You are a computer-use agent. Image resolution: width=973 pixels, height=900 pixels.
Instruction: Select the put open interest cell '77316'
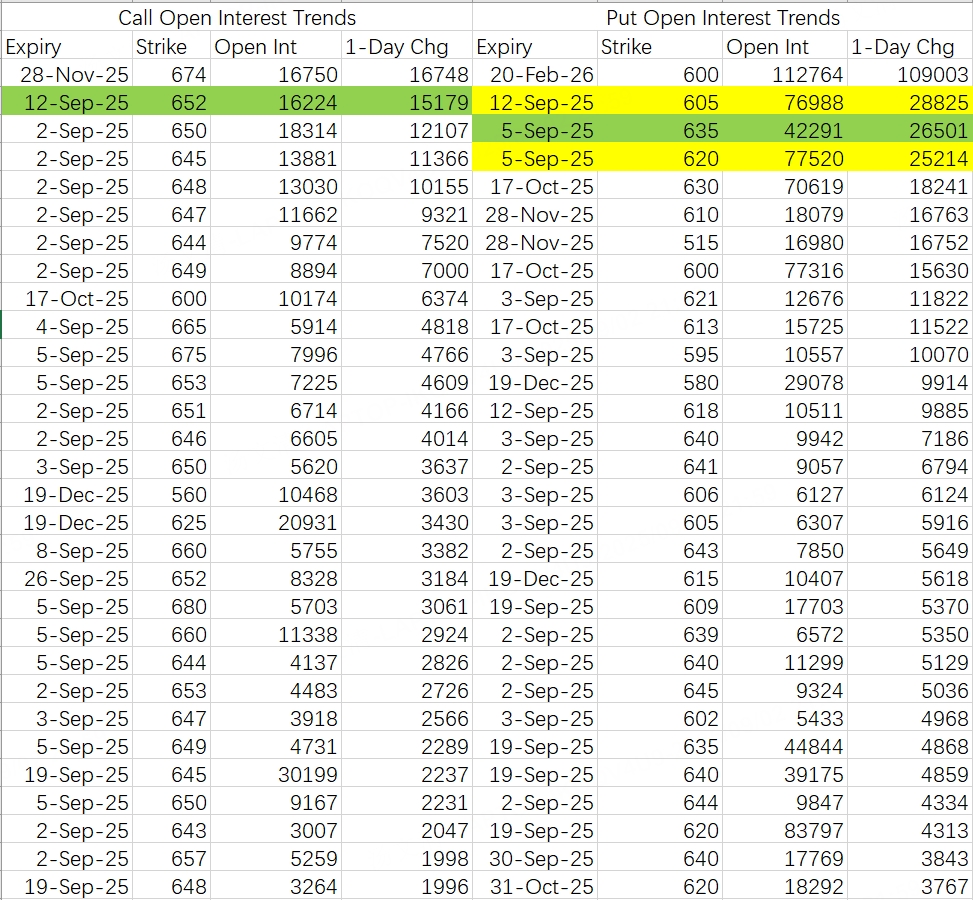(785, 271)
